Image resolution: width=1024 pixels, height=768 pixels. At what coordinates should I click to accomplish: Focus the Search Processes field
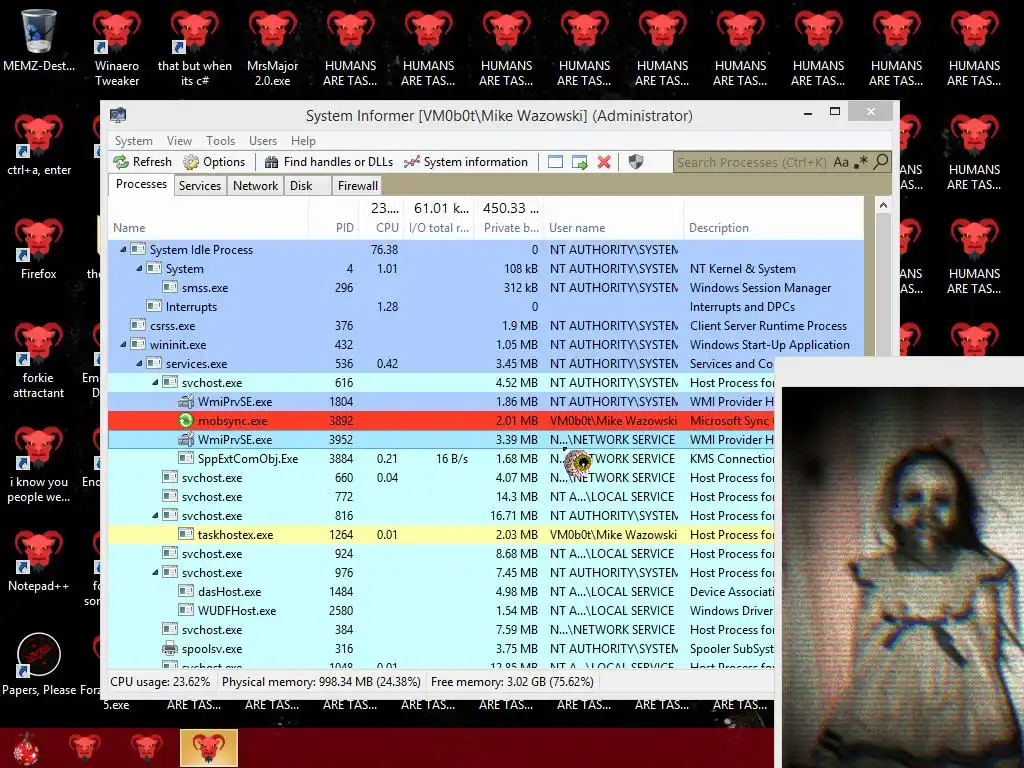coord(752,162)
